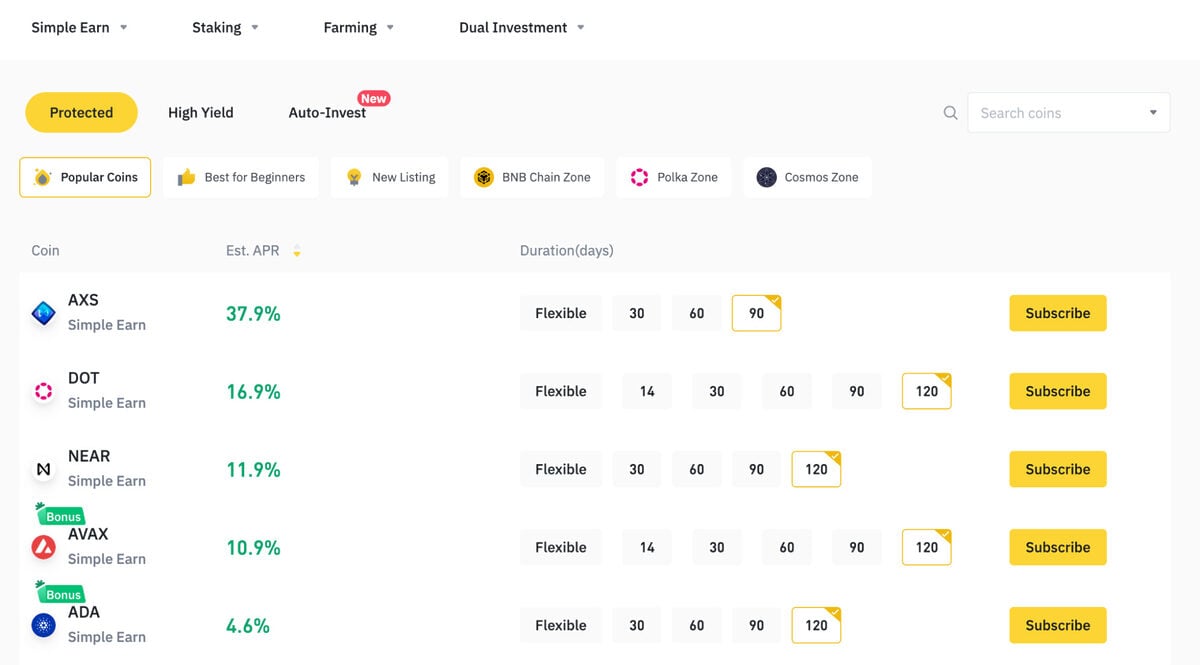Click the AVAX 10.9% APR value

click(253, 548)
